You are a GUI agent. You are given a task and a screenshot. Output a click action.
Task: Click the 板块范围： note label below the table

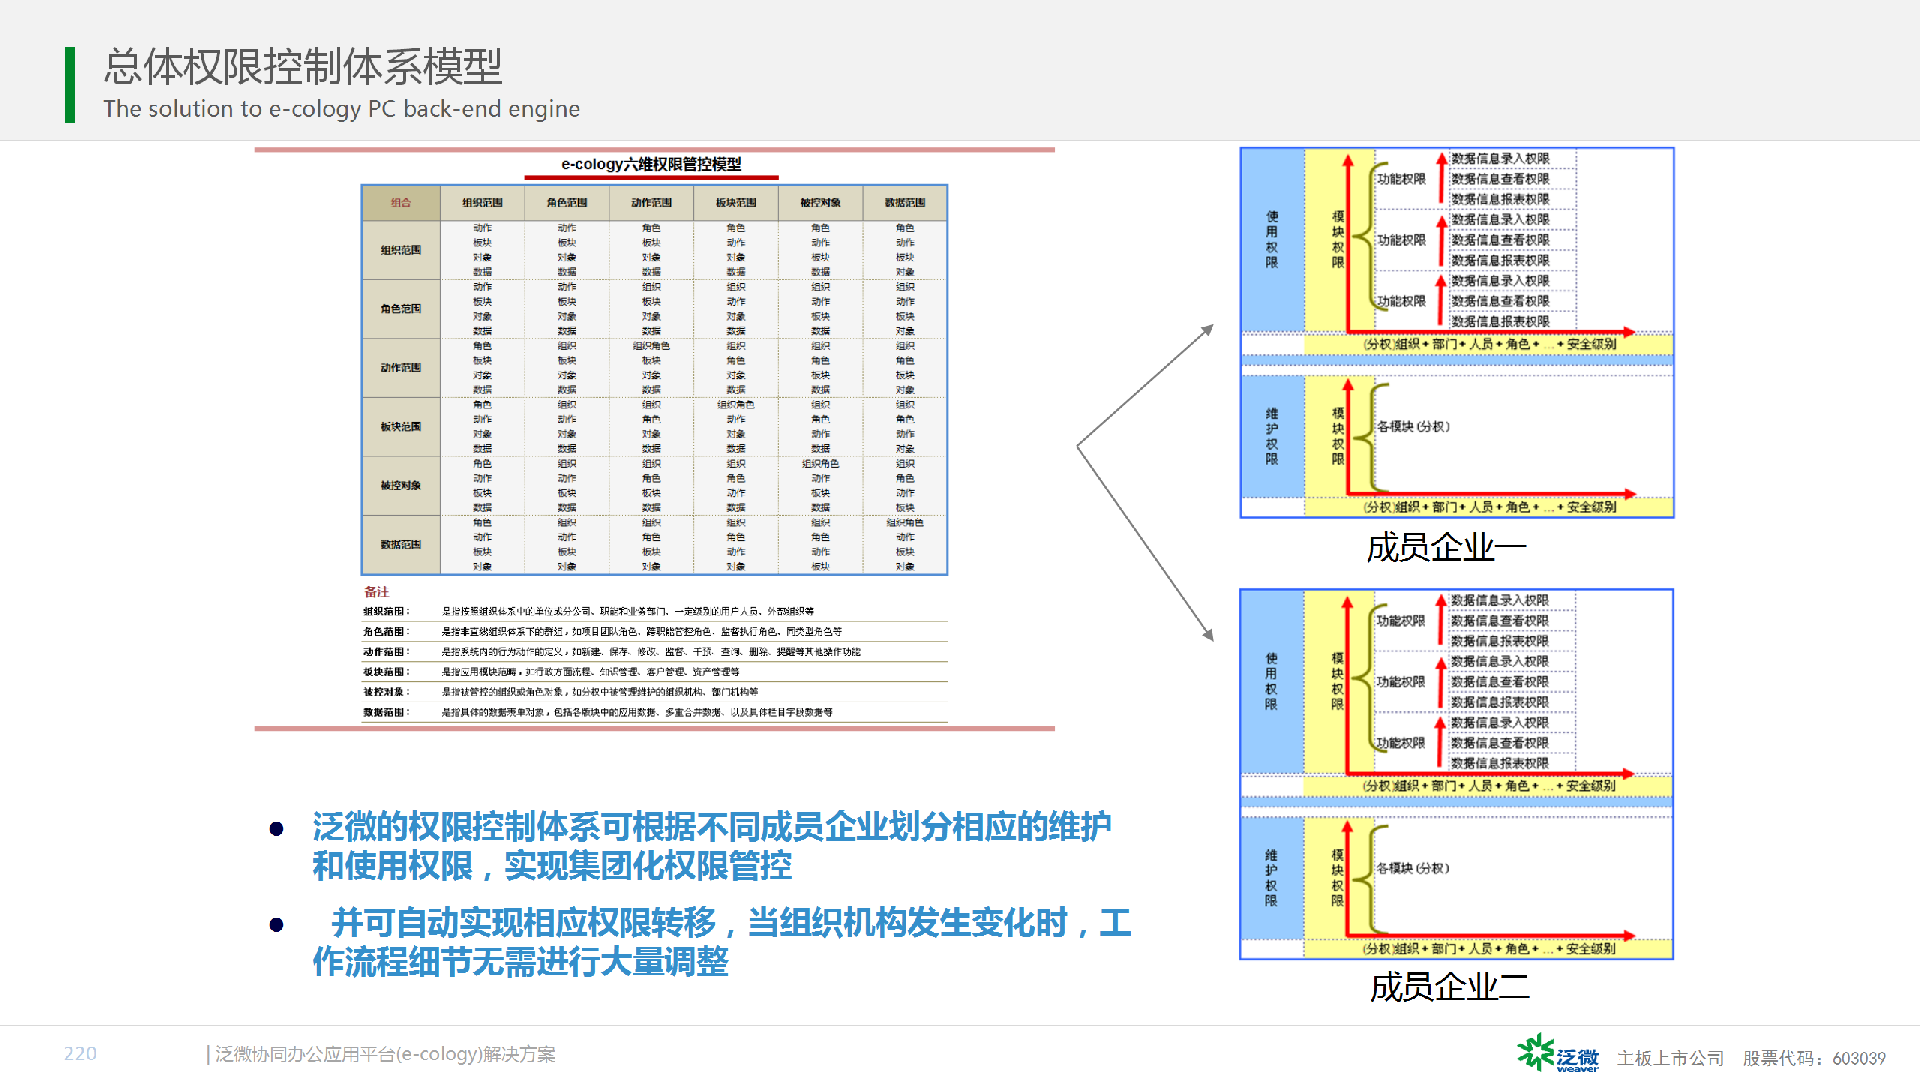[x=386, y=672]
